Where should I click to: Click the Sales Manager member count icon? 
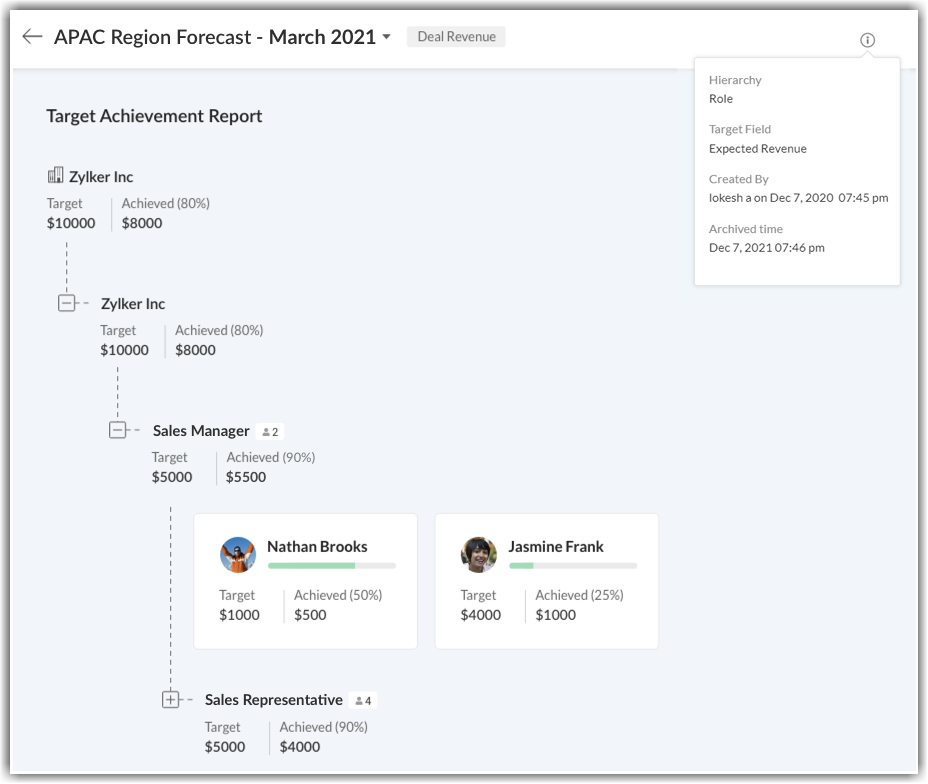point(270,432)
